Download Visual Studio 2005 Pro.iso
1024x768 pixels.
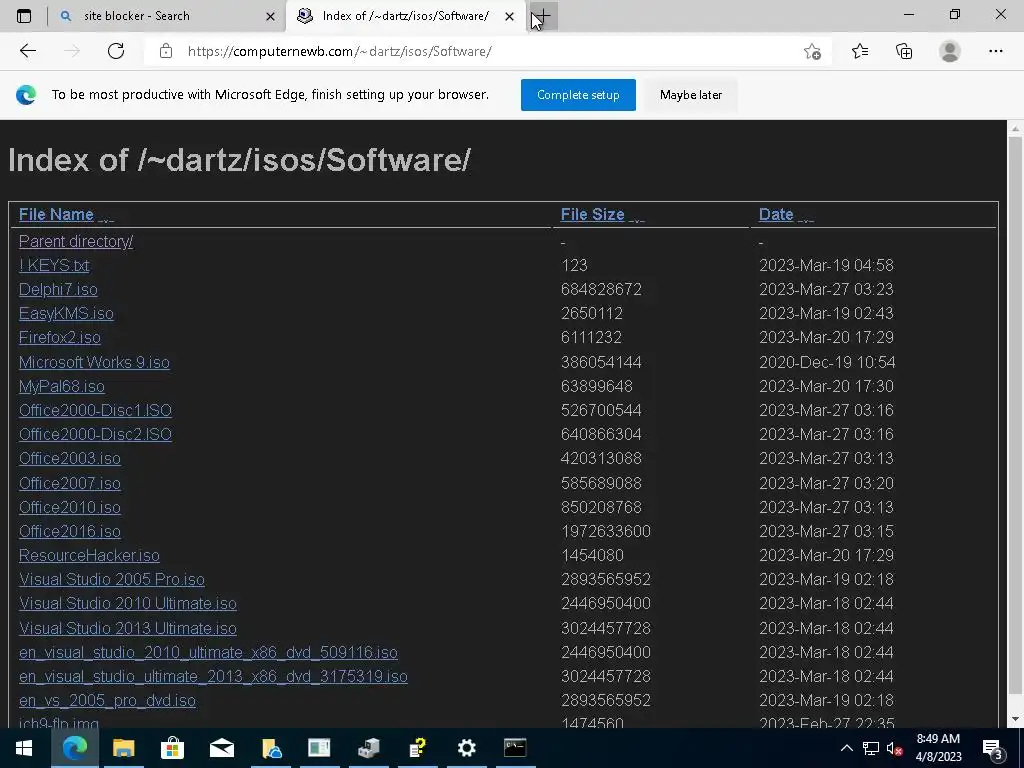[x=112, y=579]
